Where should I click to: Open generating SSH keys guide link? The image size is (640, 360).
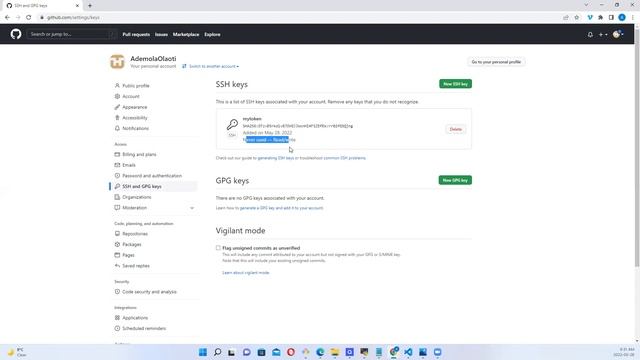276,158
